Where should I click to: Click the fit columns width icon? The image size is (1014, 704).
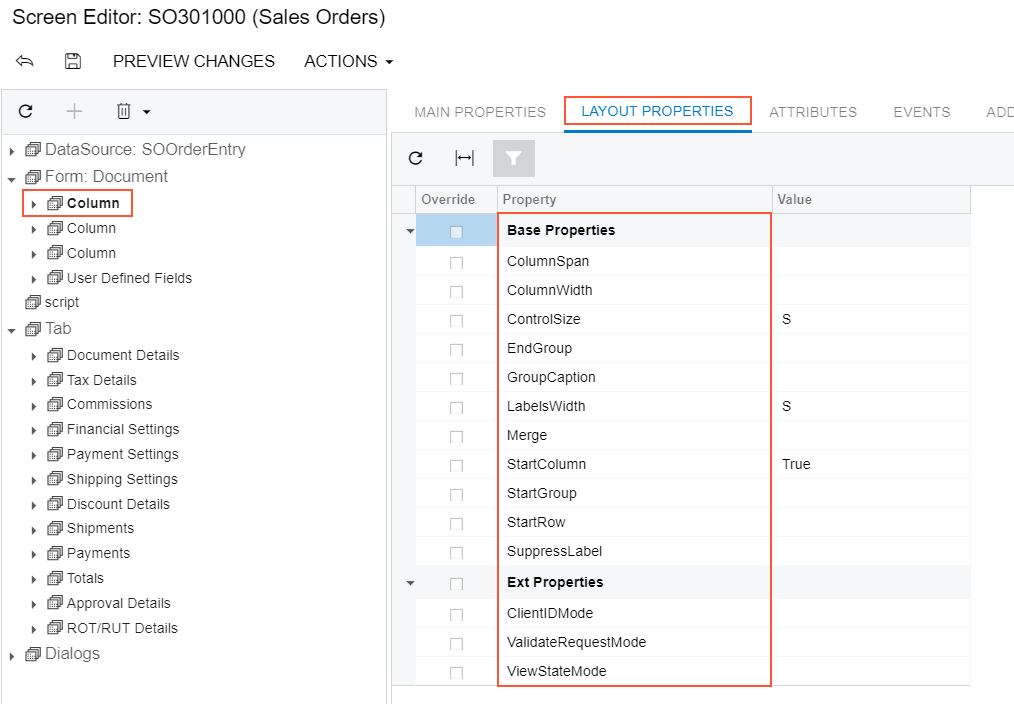click(464, 158)
